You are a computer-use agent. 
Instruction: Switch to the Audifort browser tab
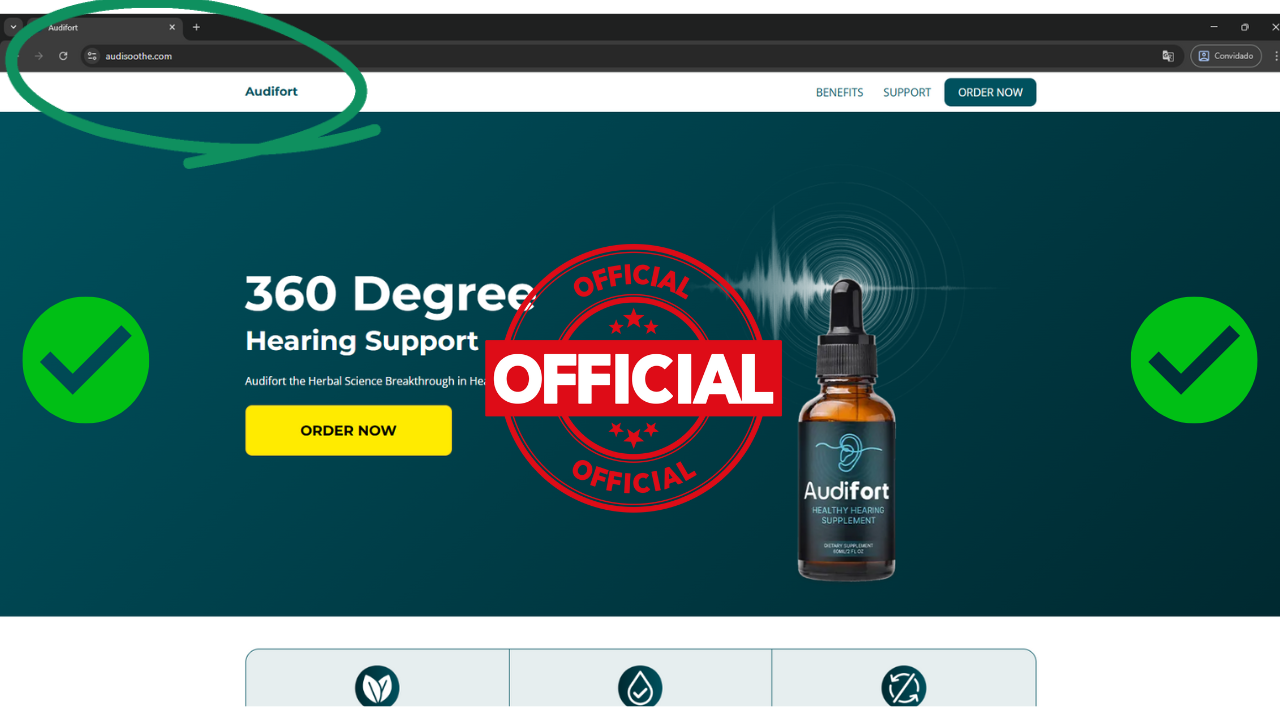(x=100, y=27)
